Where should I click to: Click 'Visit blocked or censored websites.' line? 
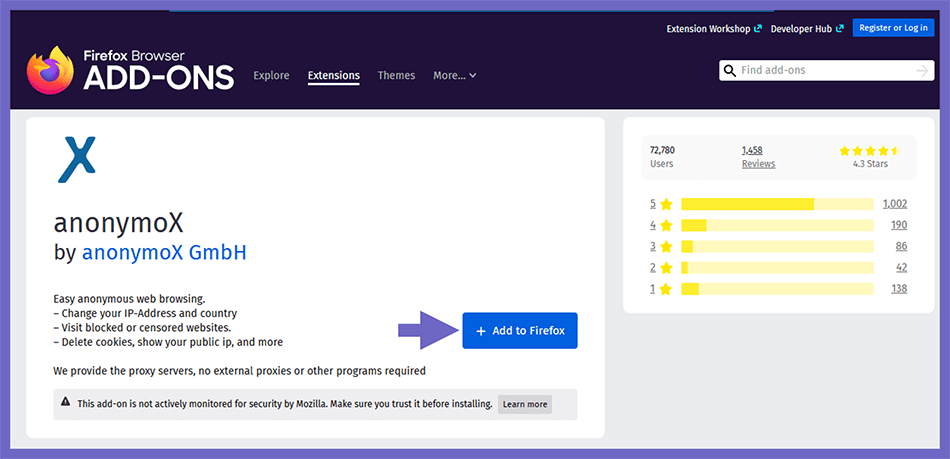tap(142, 328)
